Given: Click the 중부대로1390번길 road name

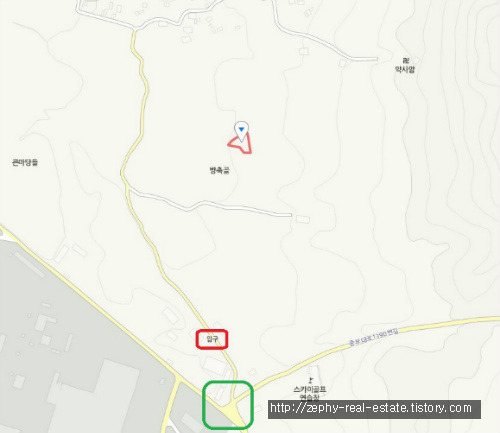Looking at the screenshot, I should click(x=373, y=337).
